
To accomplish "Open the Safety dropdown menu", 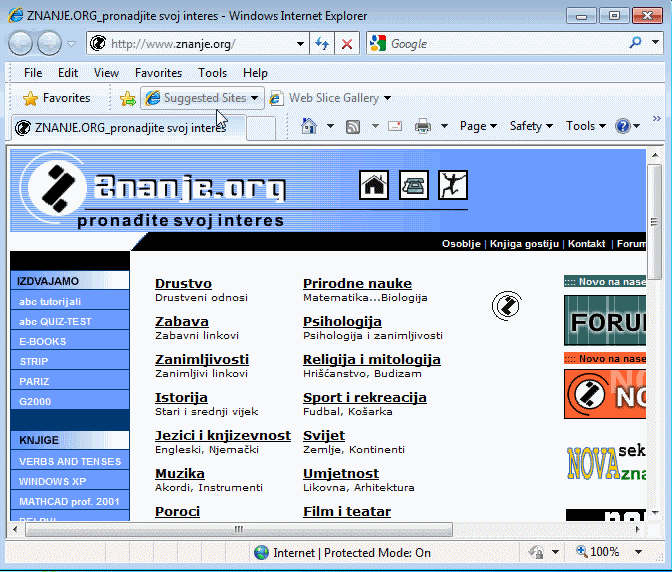I will coord(530,126).
